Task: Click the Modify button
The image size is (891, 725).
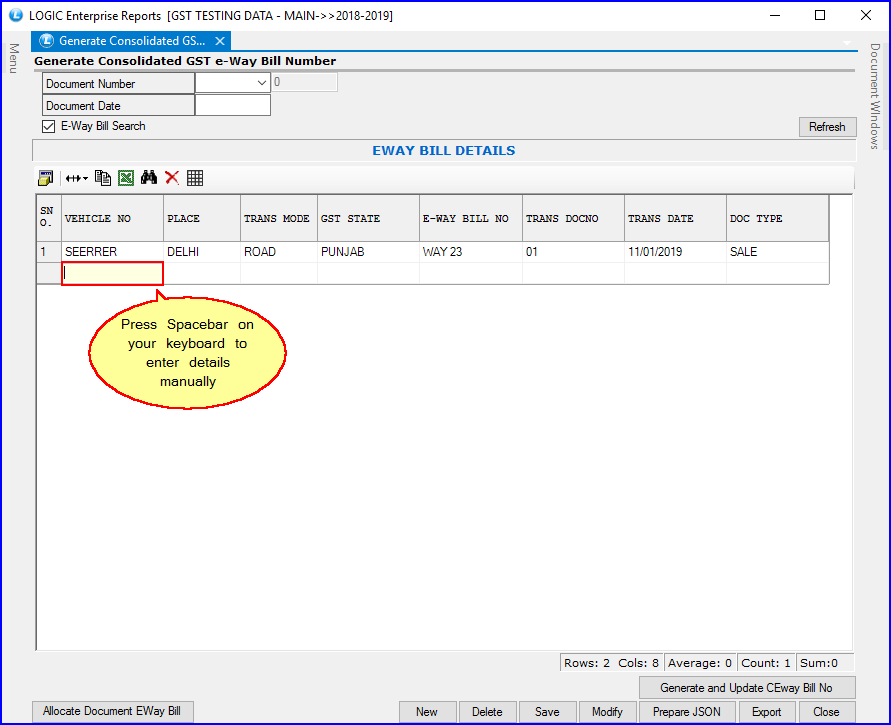Action: (x=607, y=712)
